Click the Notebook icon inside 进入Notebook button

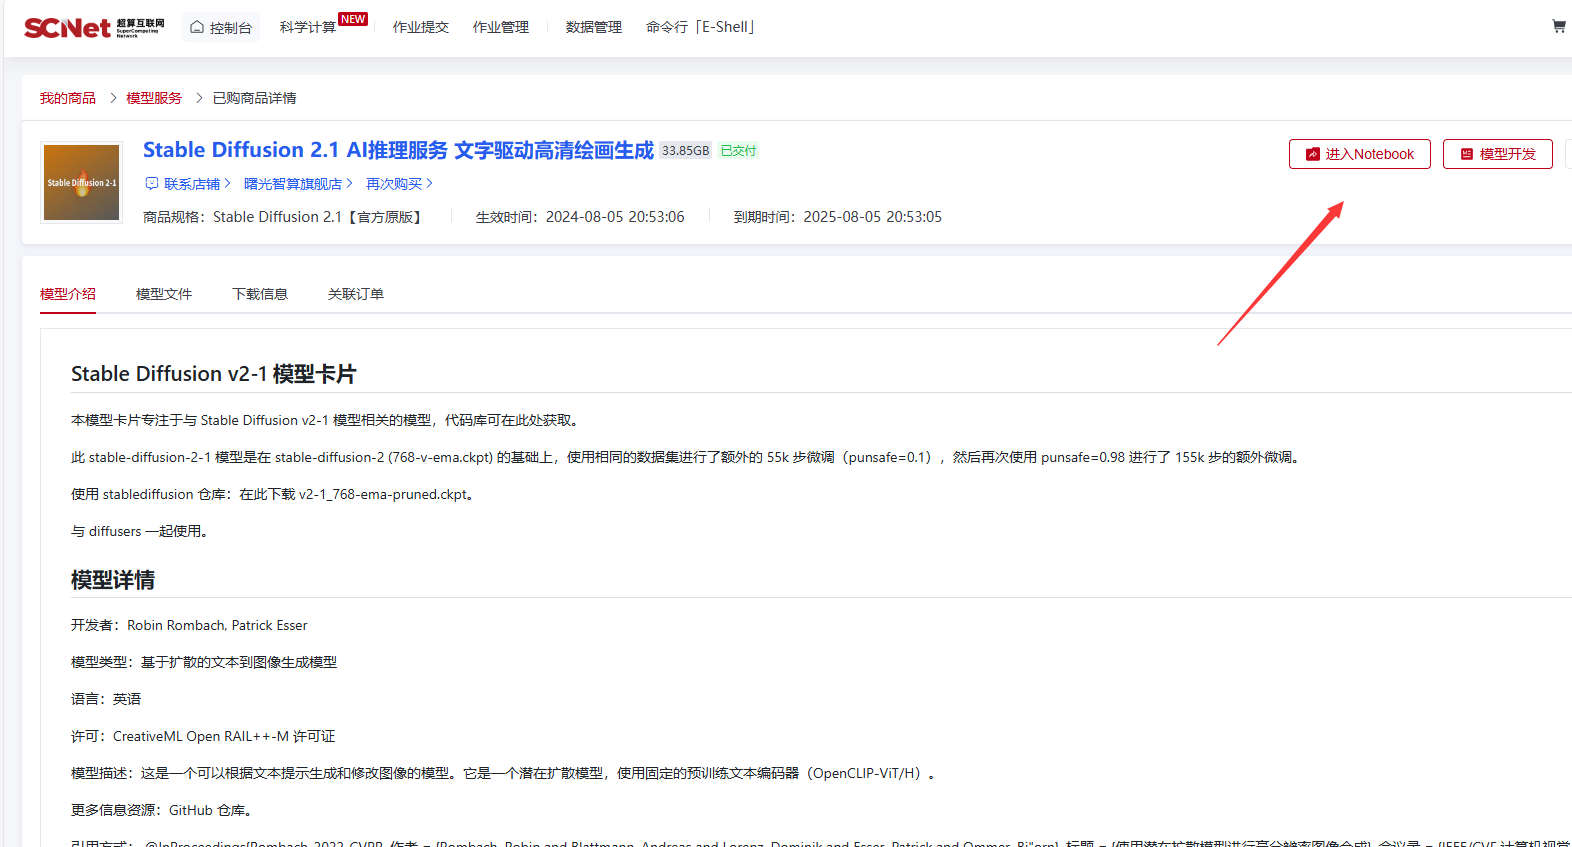(1313, 154)
